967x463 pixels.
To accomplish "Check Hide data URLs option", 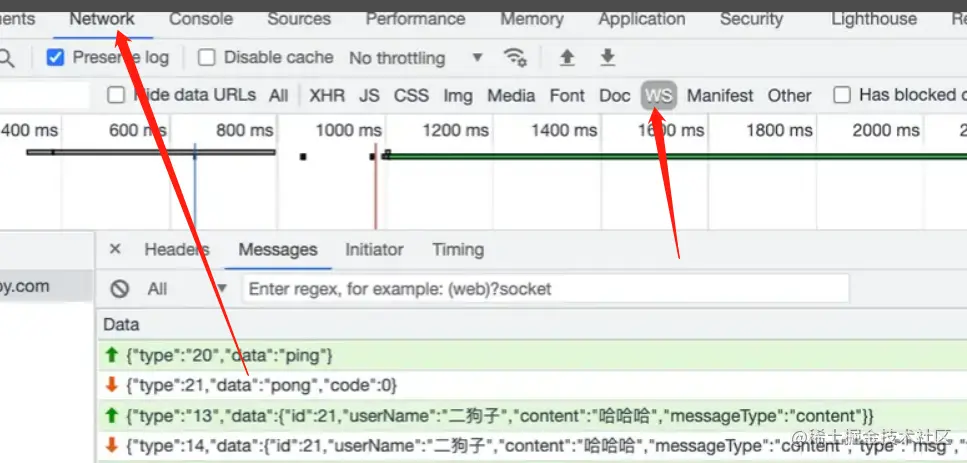I will 116,95.
